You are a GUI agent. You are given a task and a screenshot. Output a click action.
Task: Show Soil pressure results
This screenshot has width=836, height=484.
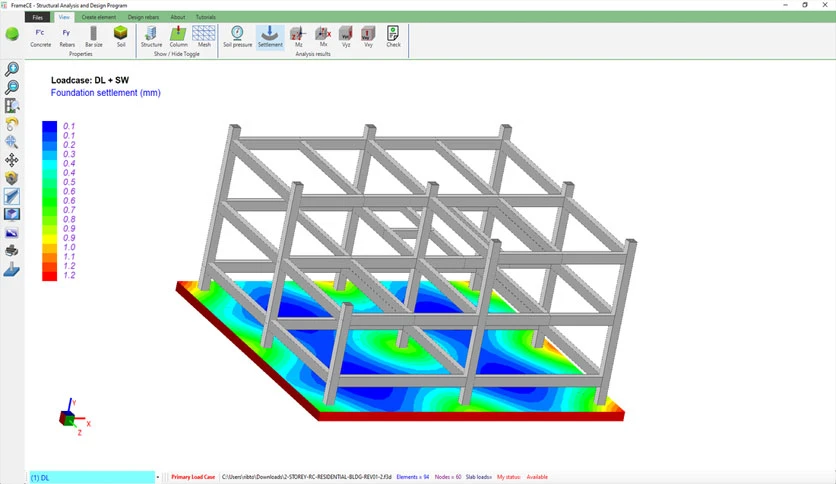click(x=237, y=37)
